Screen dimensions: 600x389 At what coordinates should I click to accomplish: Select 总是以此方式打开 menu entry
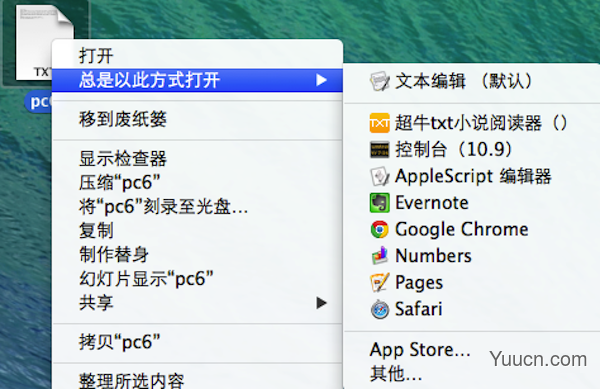(x=197, y=80)
